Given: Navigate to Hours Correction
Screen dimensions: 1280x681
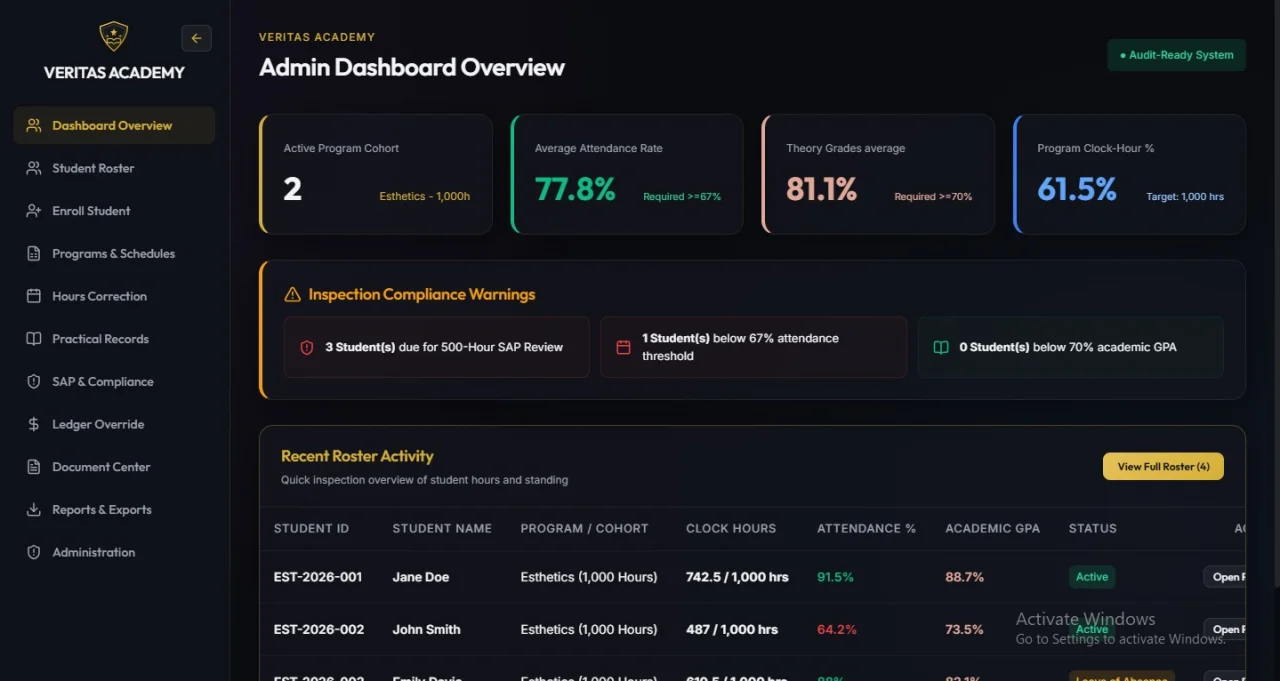Looking at the screenshot, I should [114, 296].
